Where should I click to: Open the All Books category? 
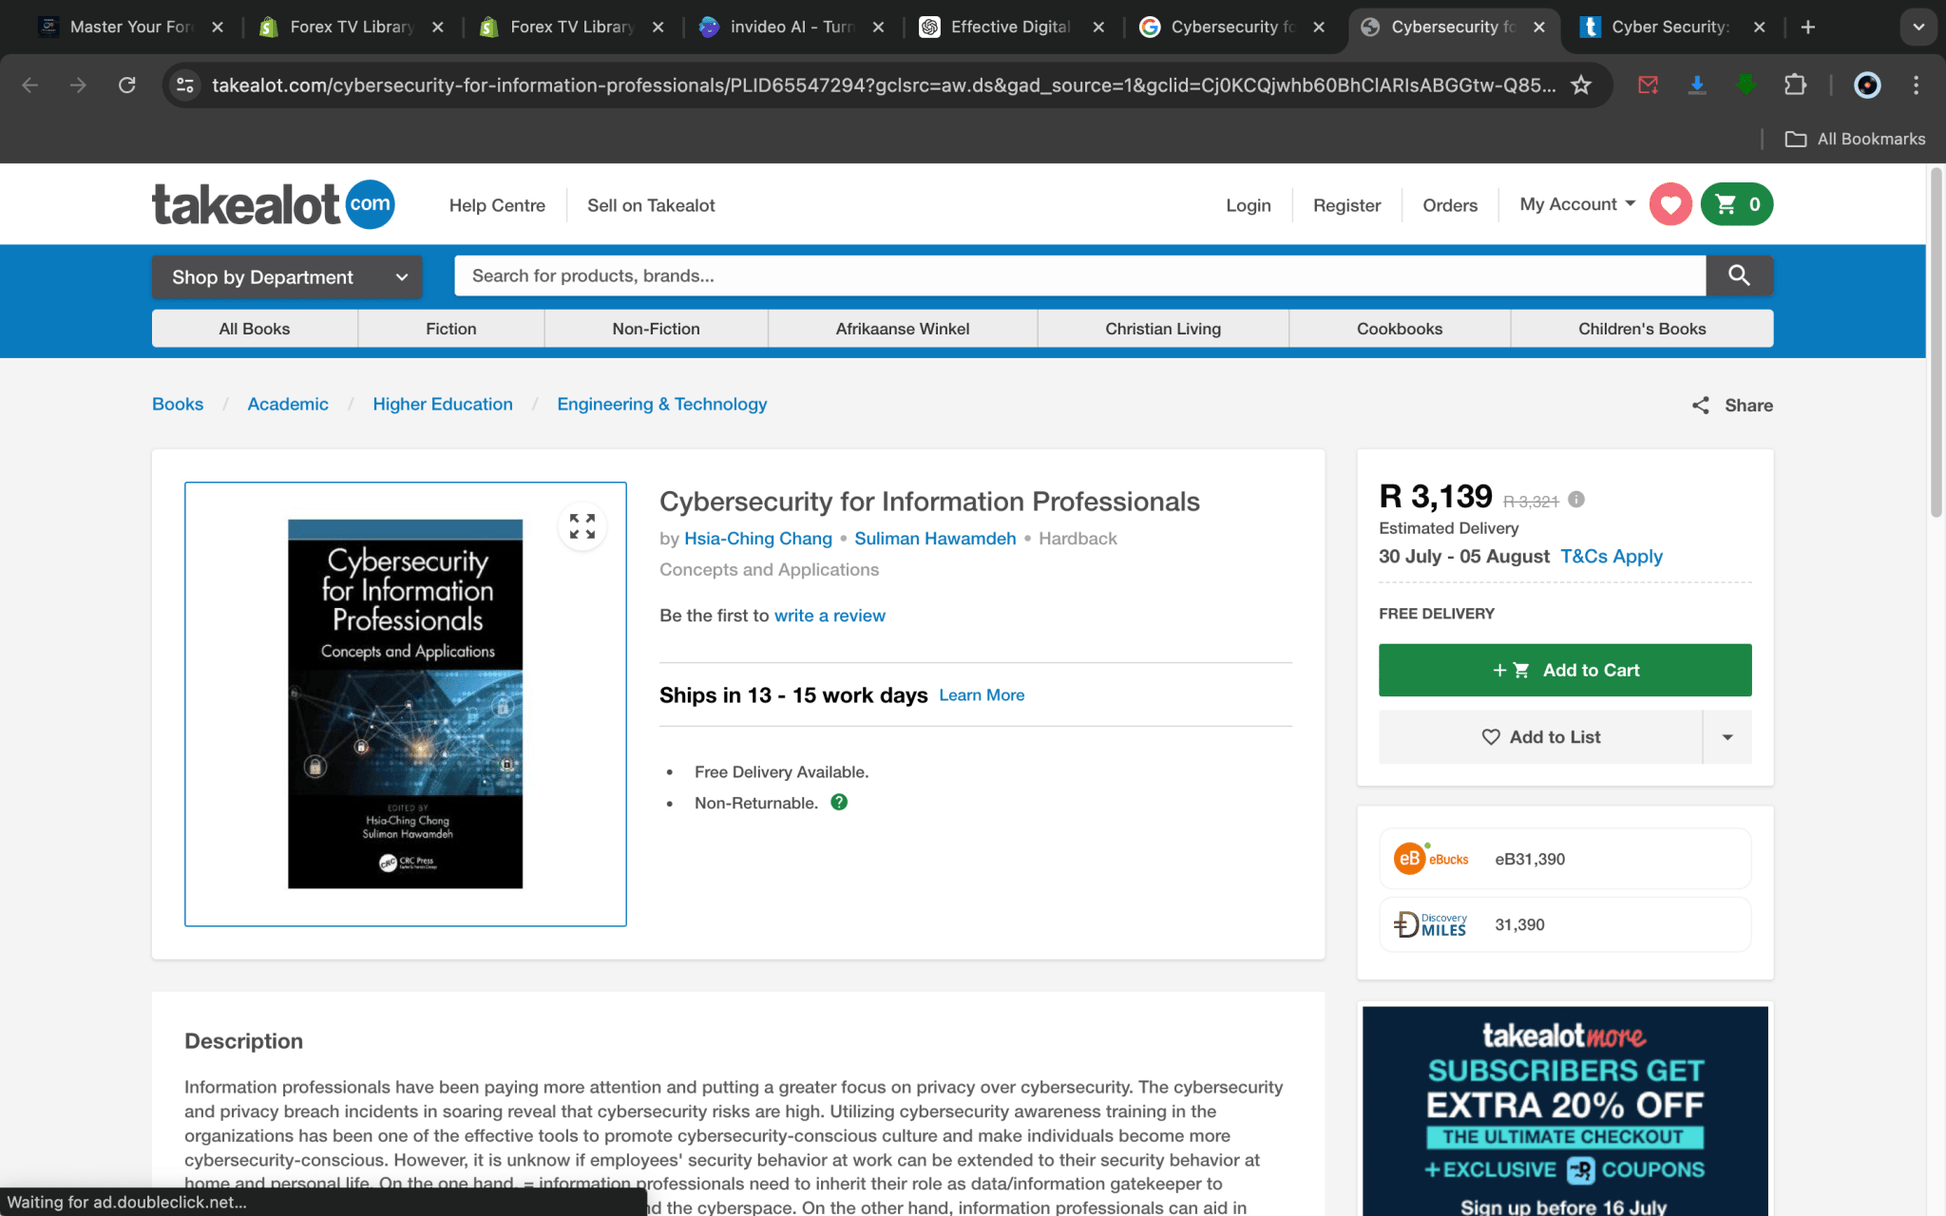(254, 328)
